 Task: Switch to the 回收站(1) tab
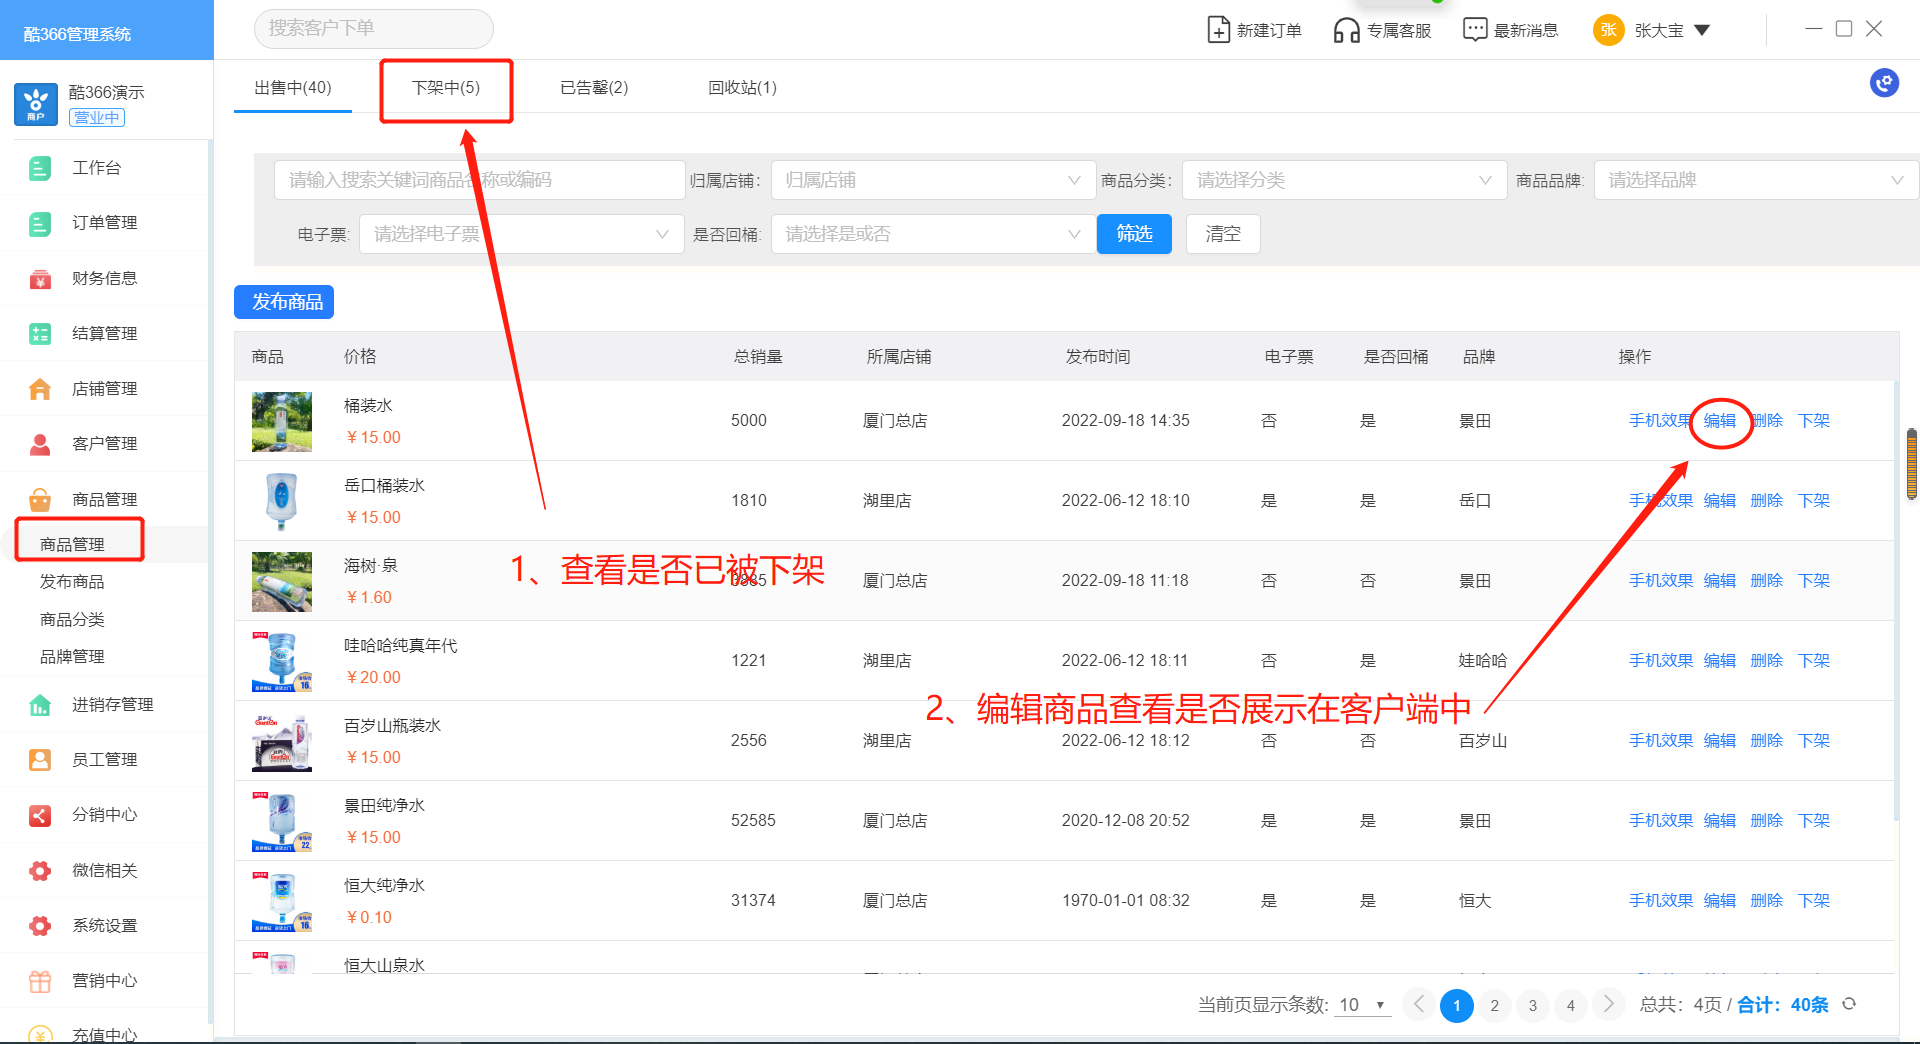[x=742, y=88]
